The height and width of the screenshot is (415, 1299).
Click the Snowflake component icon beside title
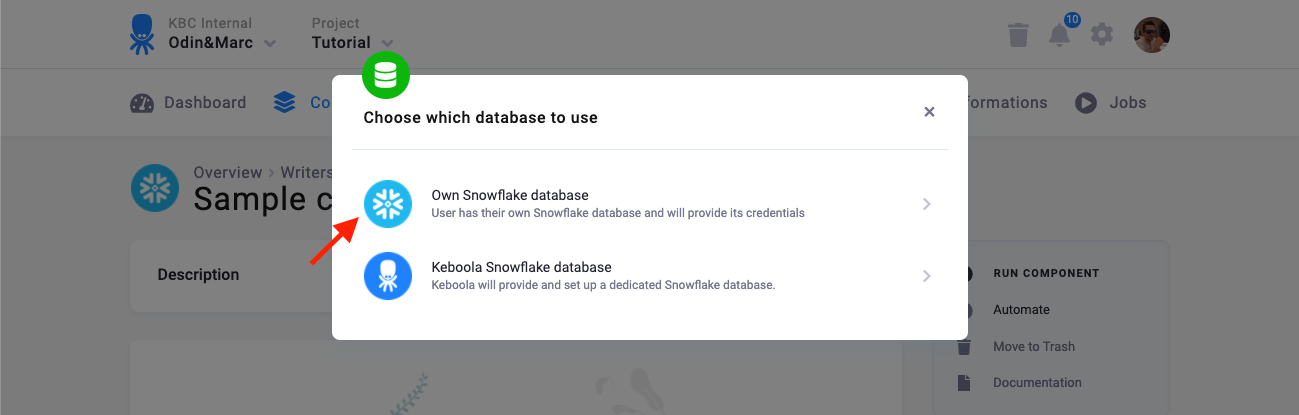[155, 187]
